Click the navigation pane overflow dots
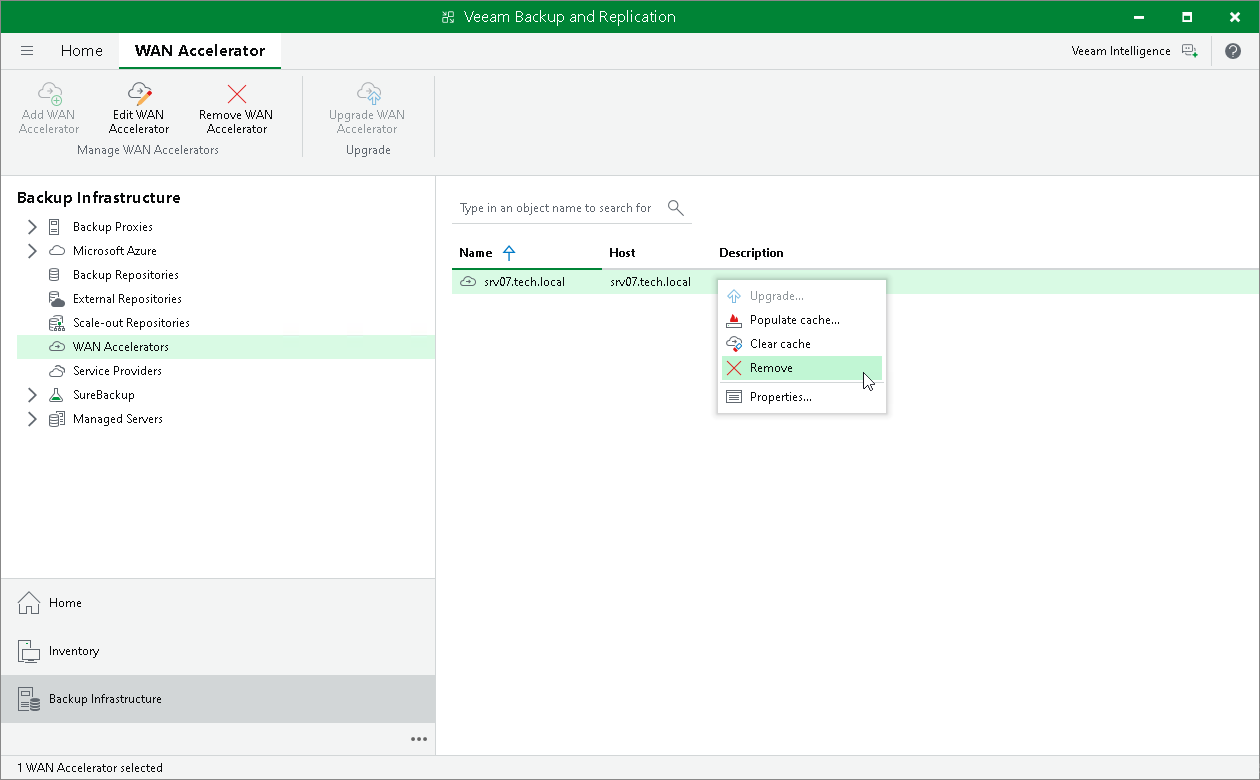Image resolution: width=1260 pixels, height=780 pixels. click(x=419, y=739)
